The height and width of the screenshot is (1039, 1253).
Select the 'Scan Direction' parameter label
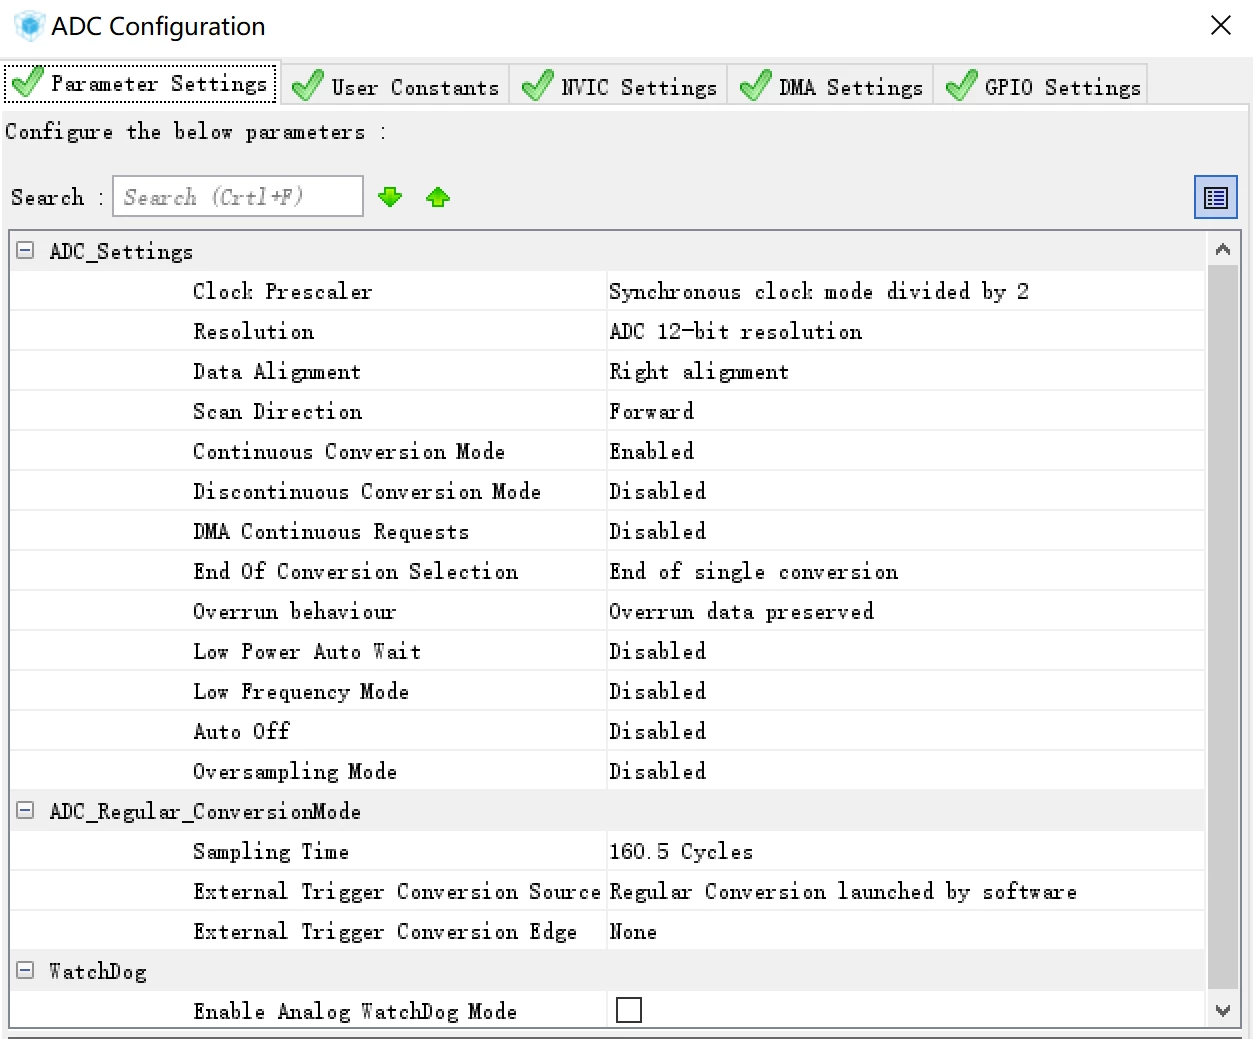point(277,411)
